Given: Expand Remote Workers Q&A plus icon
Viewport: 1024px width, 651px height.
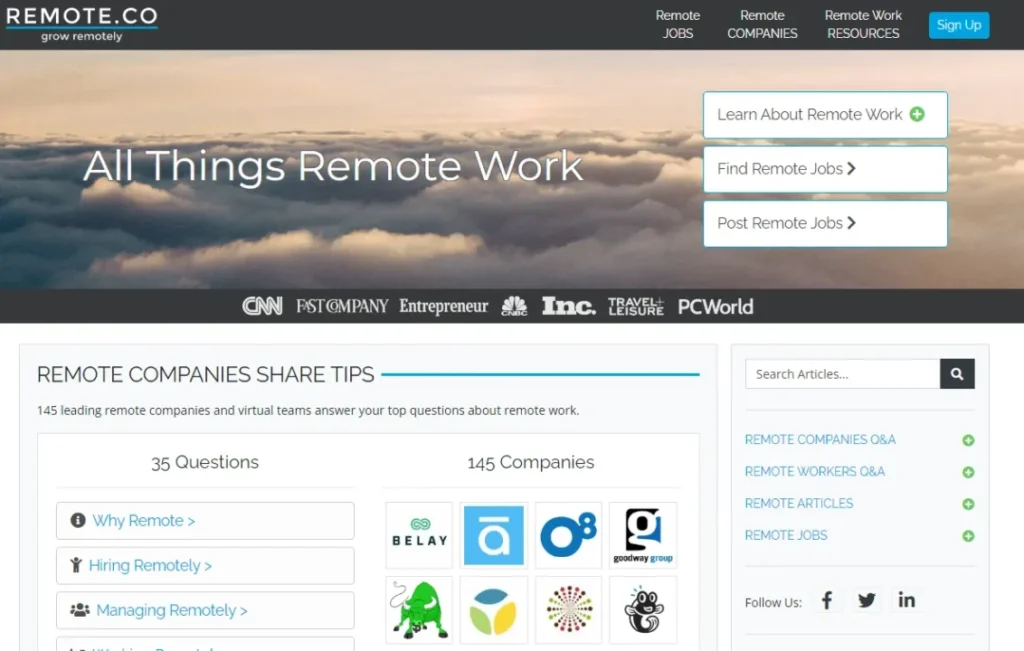Looking at the screenshot, I should pyautogui.click(x=968, y=472).
